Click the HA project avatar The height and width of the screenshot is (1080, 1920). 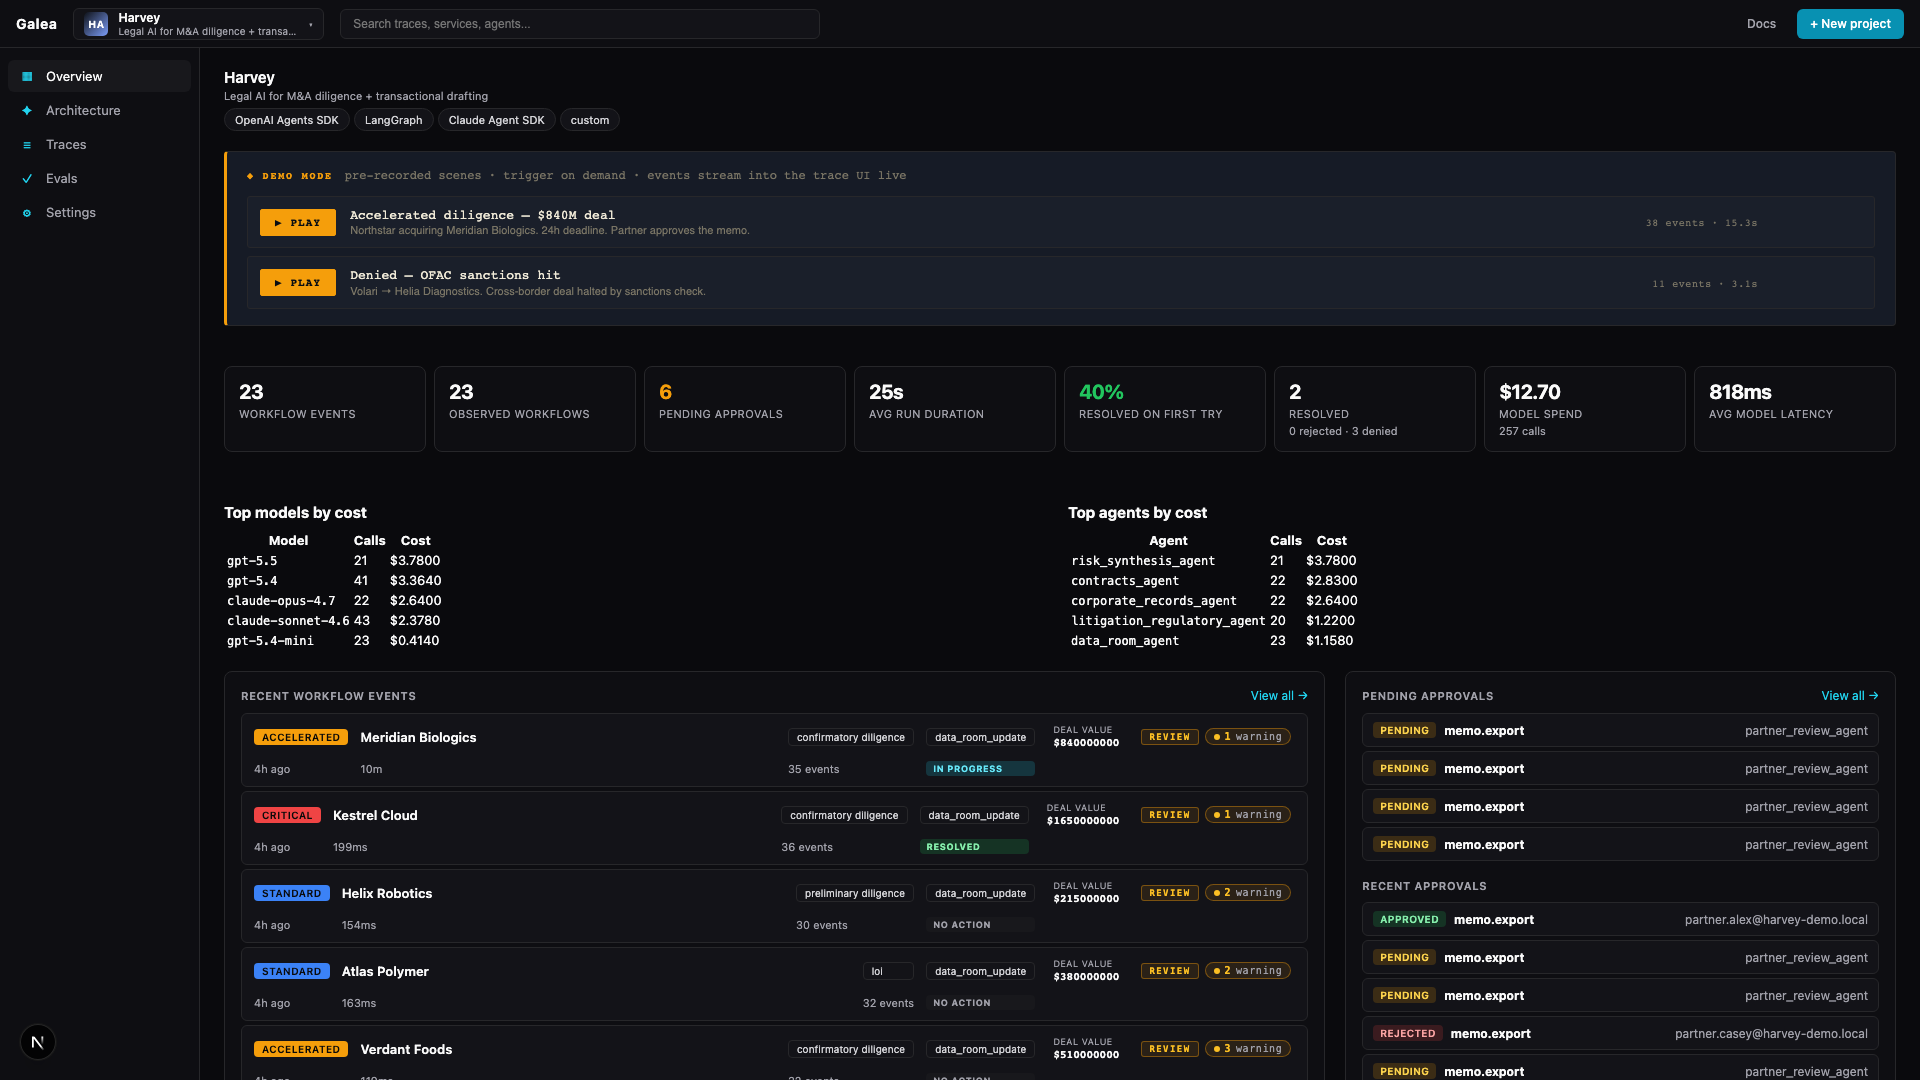96,24
